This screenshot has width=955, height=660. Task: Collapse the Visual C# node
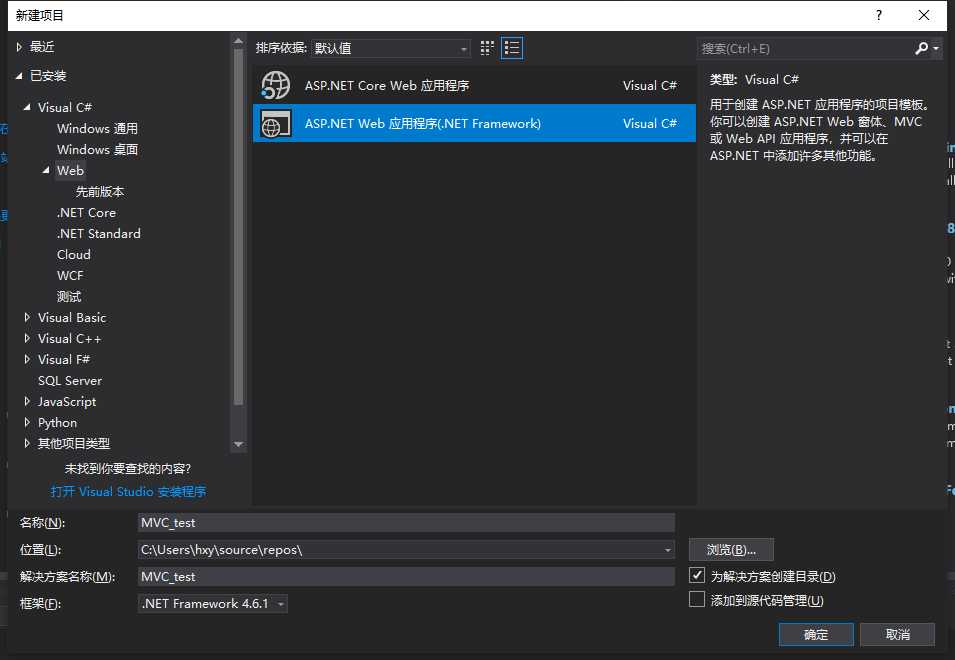pos(27,107)
